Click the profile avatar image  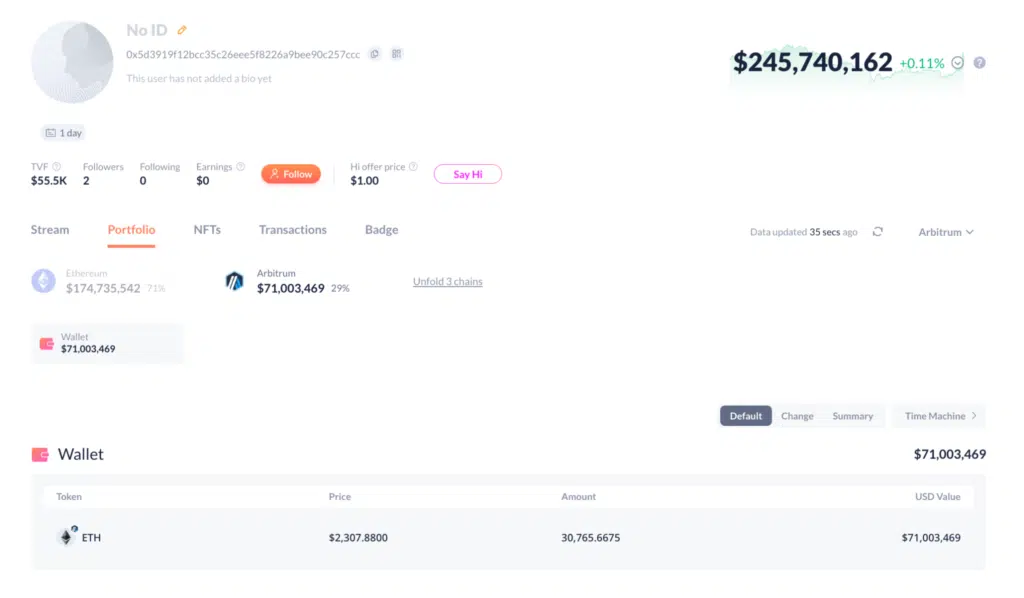coord(71,62)
